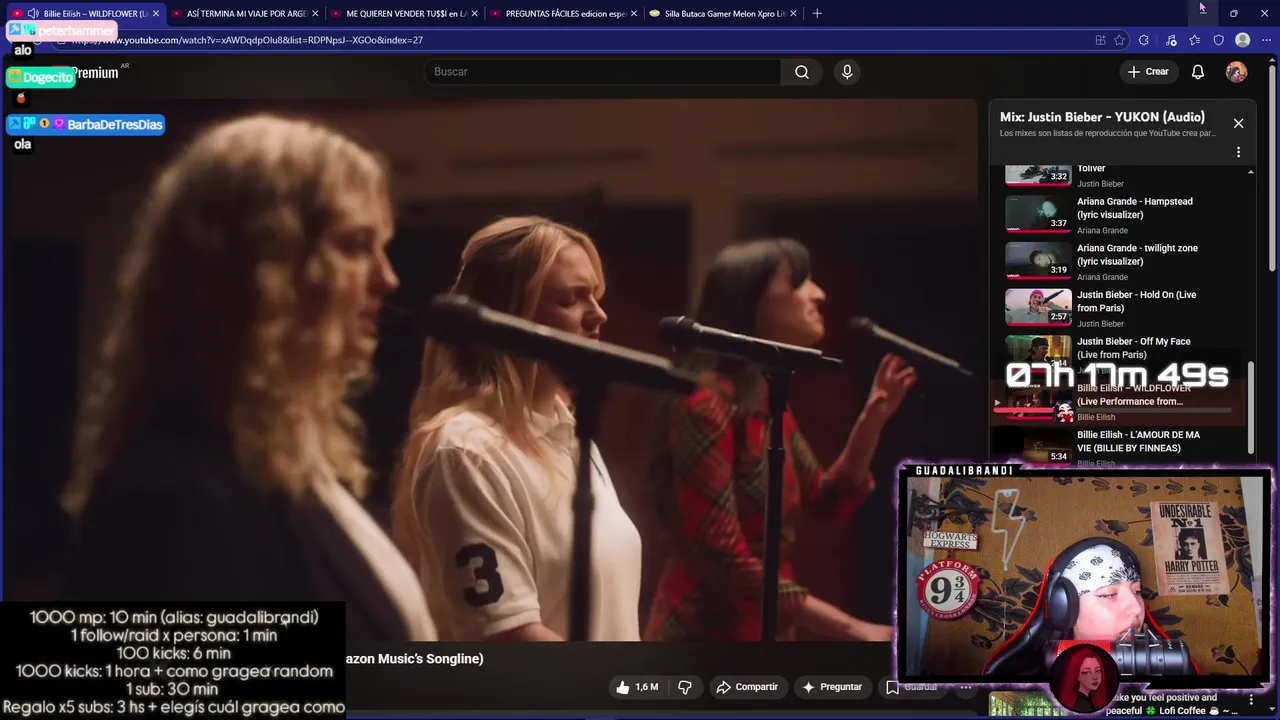Open Lofi Coffee recommendation options menu

[x=1251, y=700]
